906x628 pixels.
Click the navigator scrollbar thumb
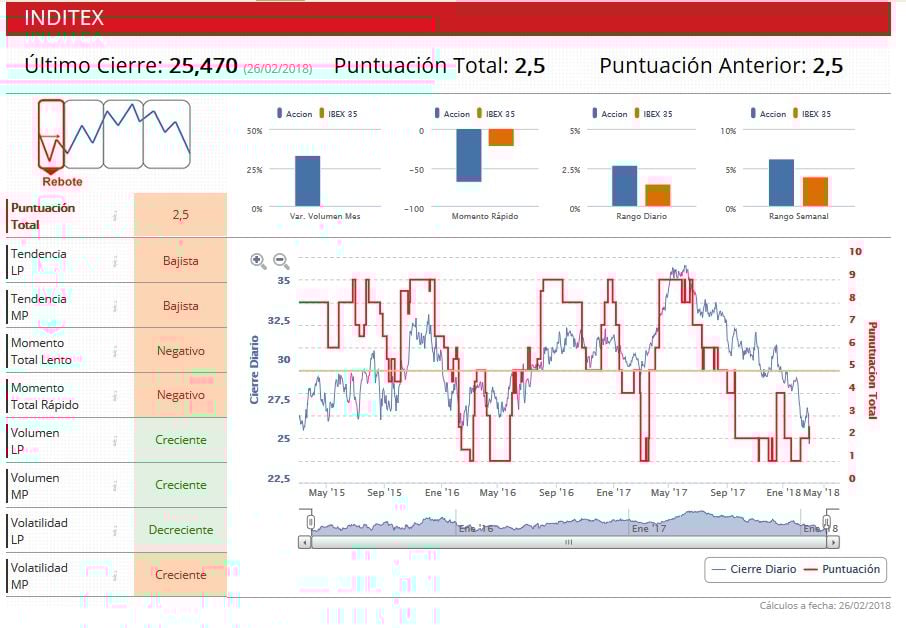click(569, 542)
